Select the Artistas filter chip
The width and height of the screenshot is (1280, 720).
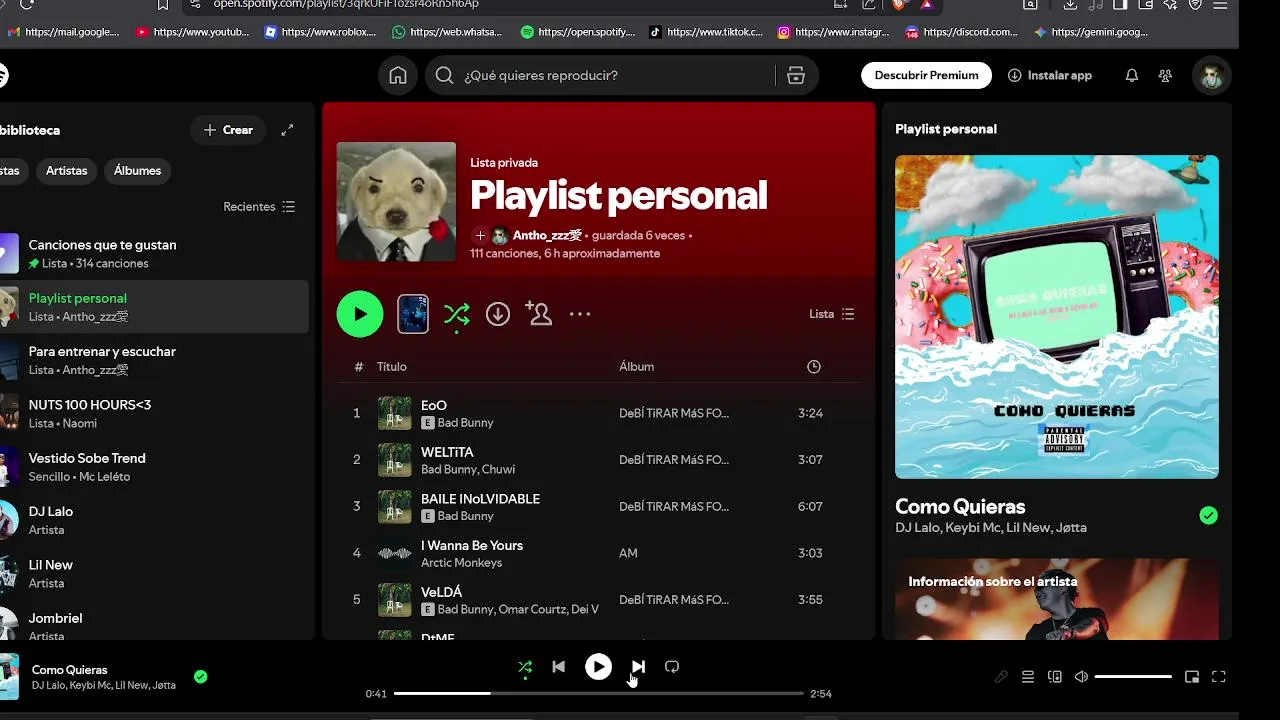tap(67, 171)
